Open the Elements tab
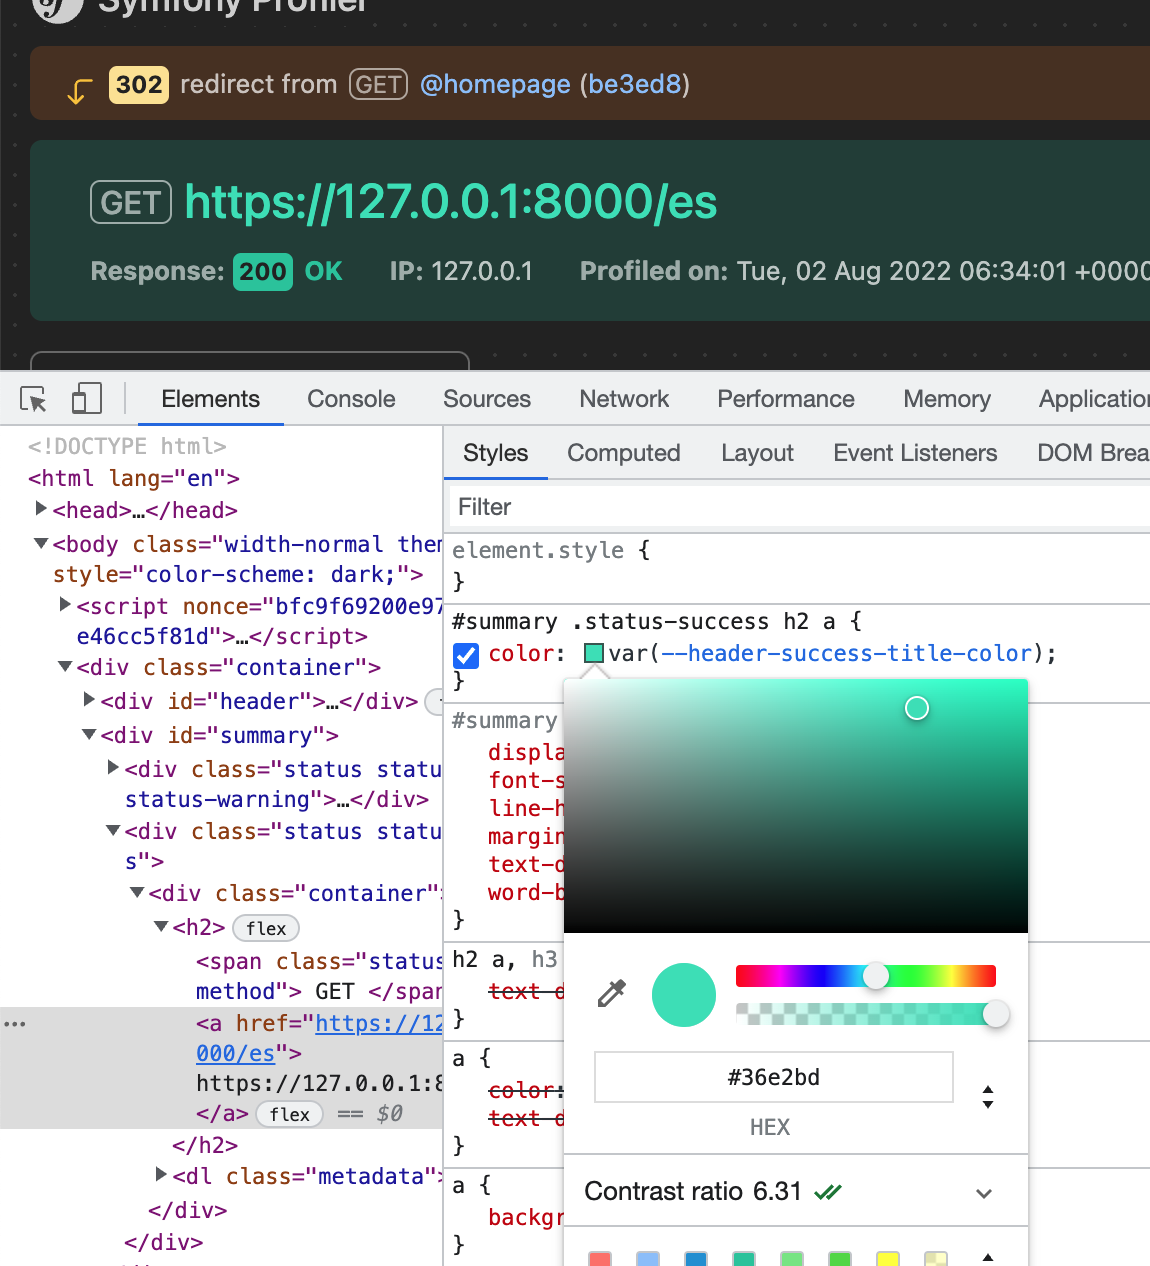 pyautogui.click(x=210, y=399)
